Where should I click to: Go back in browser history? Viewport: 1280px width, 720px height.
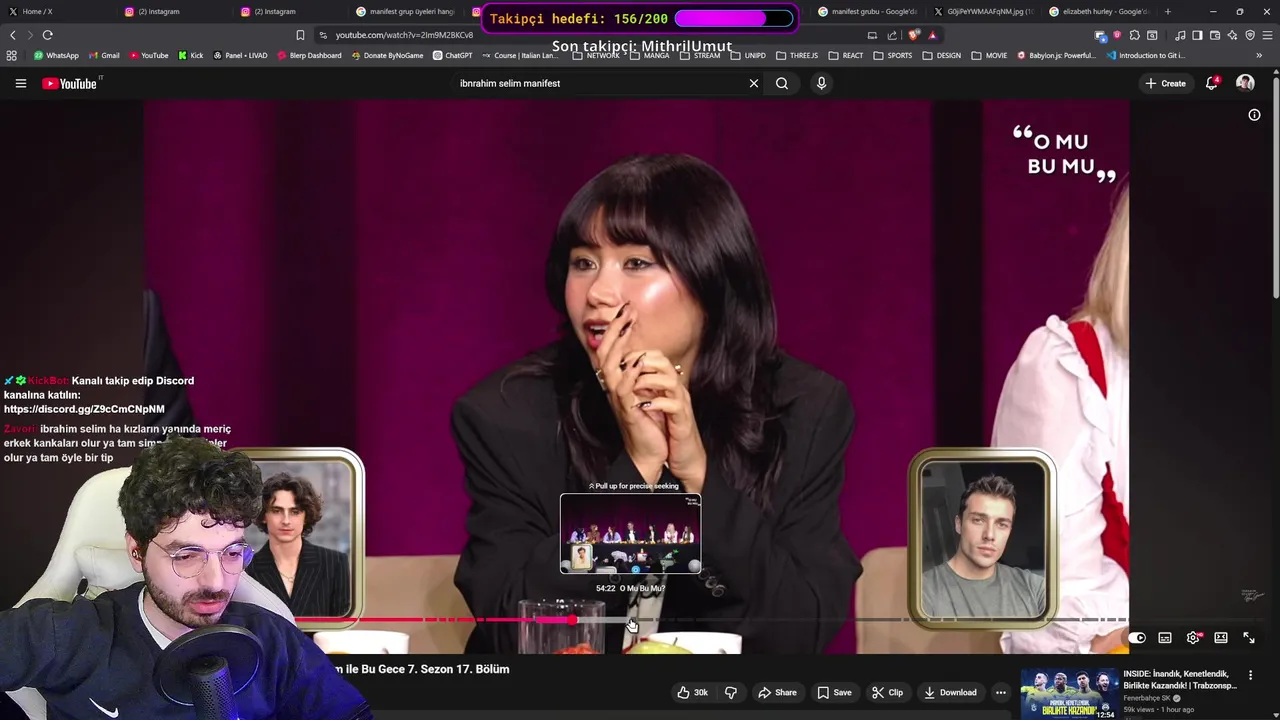[13, 35]
